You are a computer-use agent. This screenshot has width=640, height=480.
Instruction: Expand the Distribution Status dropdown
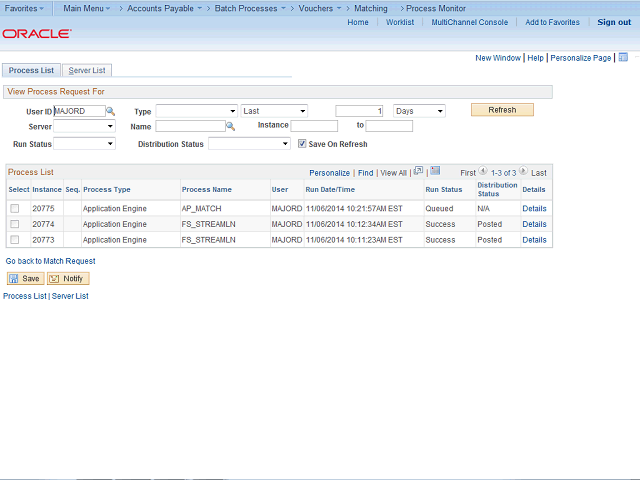(248, 144)
